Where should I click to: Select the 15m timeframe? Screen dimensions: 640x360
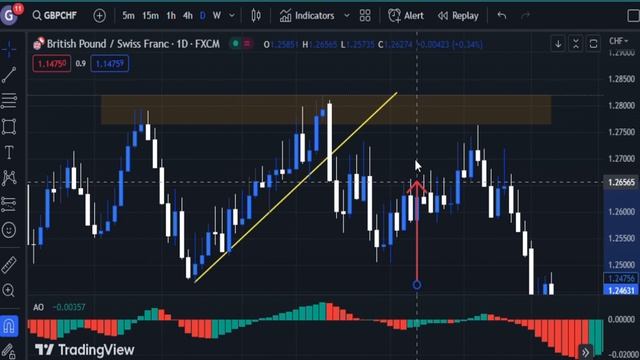[x=150, y=16]
